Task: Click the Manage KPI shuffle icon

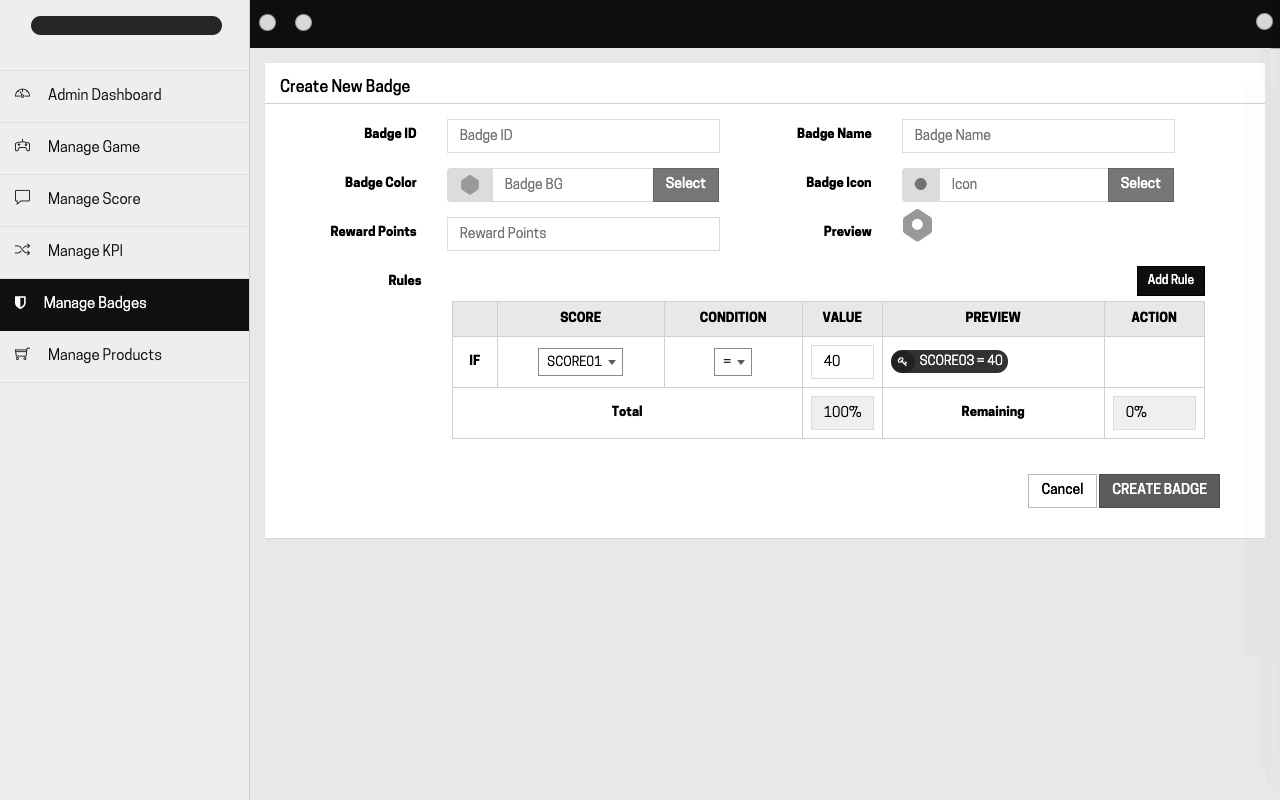Action: click(22, 250)
